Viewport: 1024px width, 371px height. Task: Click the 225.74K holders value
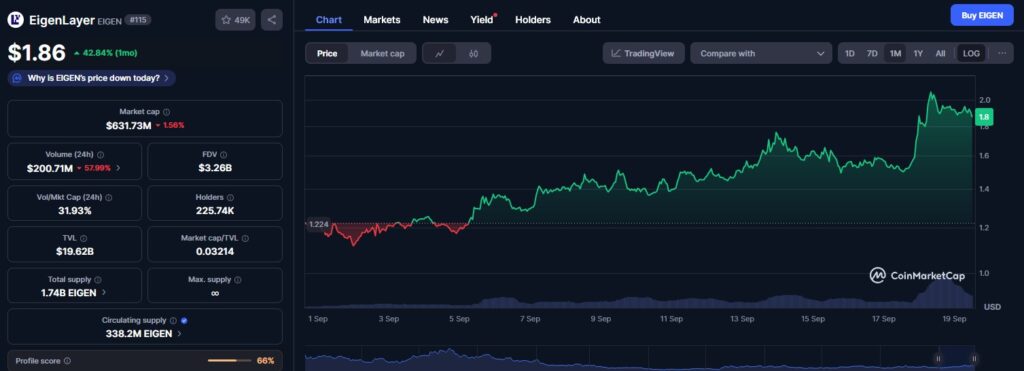(216, 210)
